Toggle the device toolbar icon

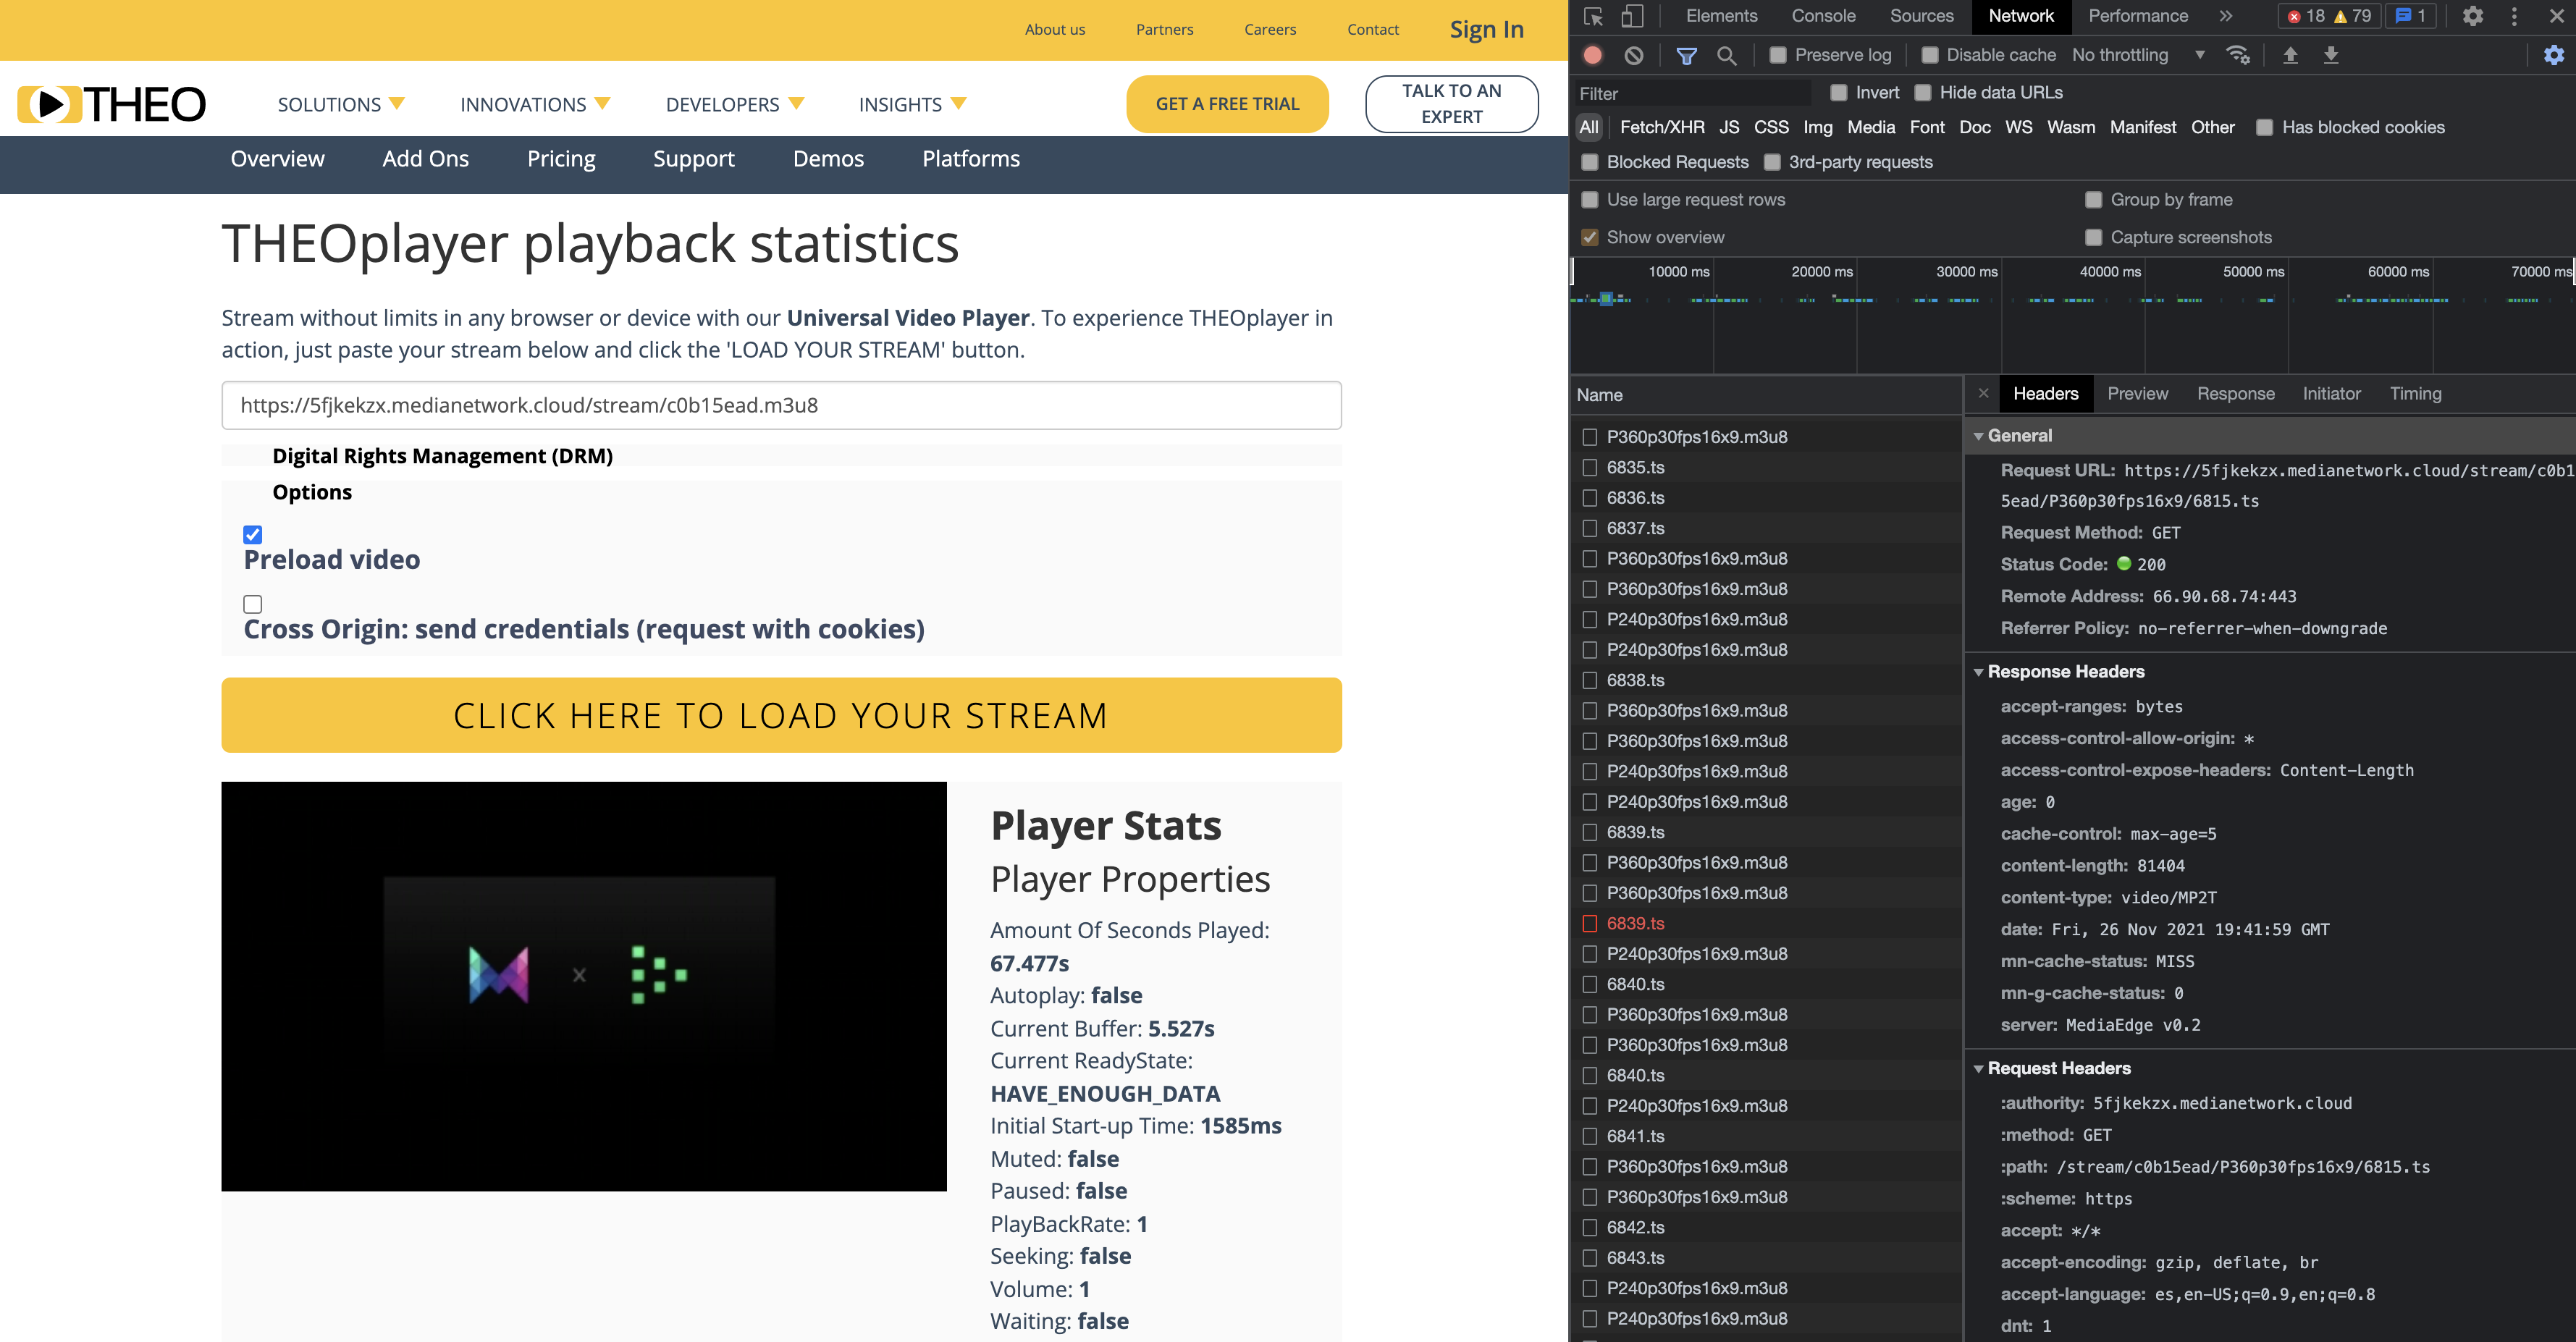click(1632, 16)
